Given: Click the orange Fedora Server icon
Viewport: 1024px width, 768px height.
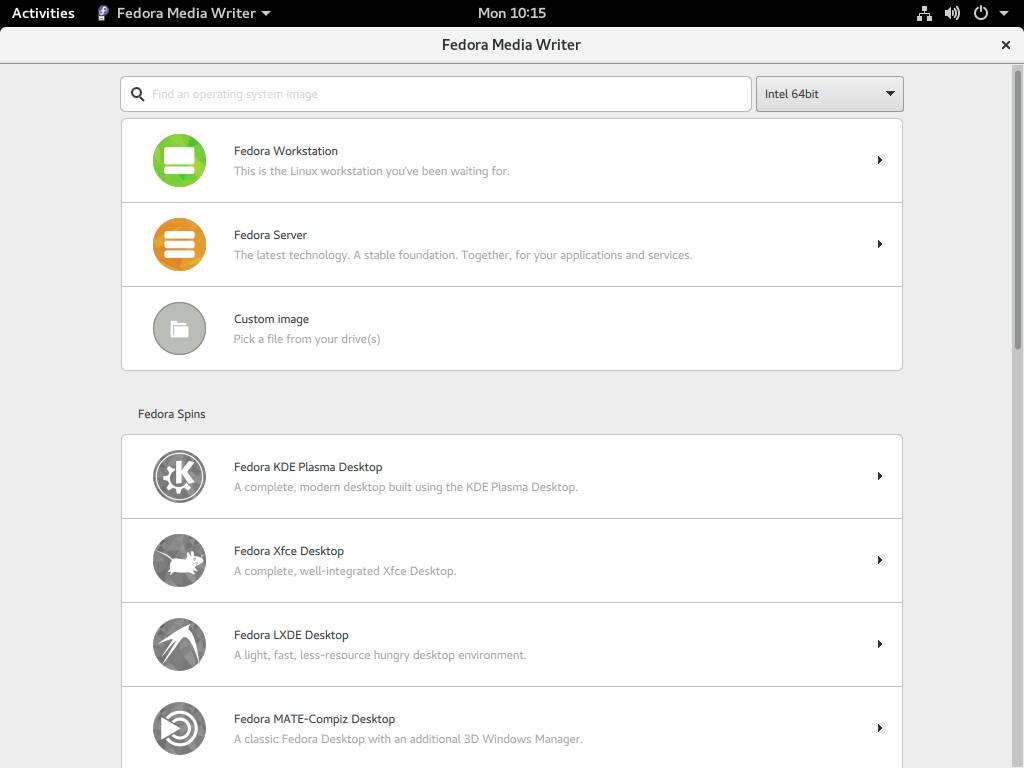Looking at the screenshot, I should click(179, 244).
